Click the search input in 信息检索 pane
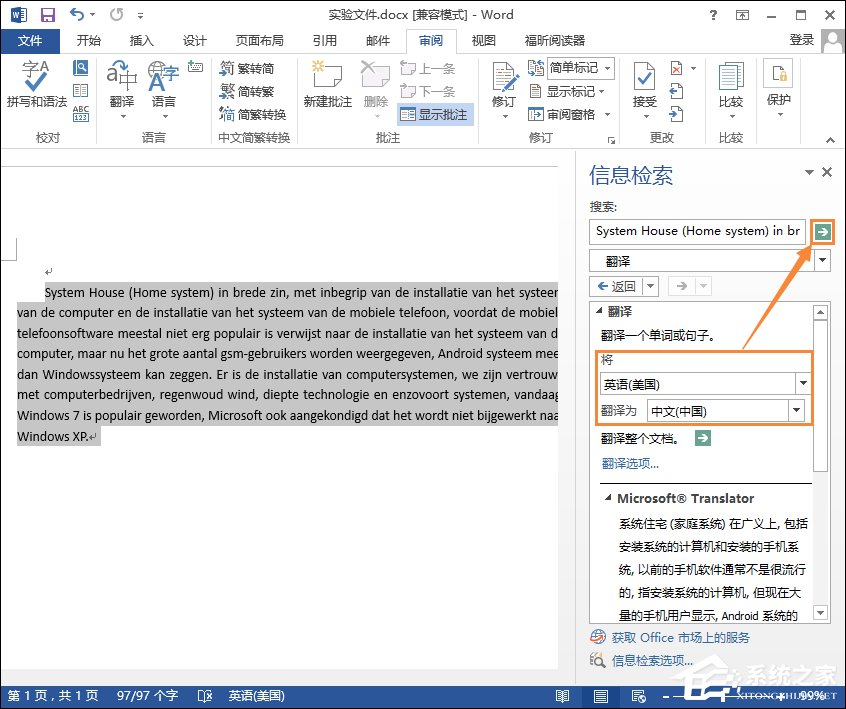The width and height of the screenshot is (846, 709). (x=697, y=231)
